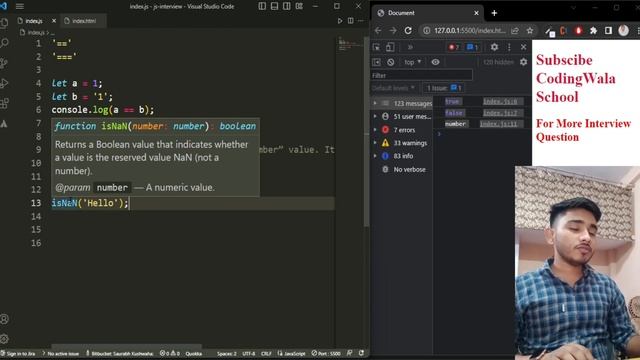Click the code minimap in VS Code
Viewport: 640px width, 360px height.
pyautogui.click(x=349, y=45)
